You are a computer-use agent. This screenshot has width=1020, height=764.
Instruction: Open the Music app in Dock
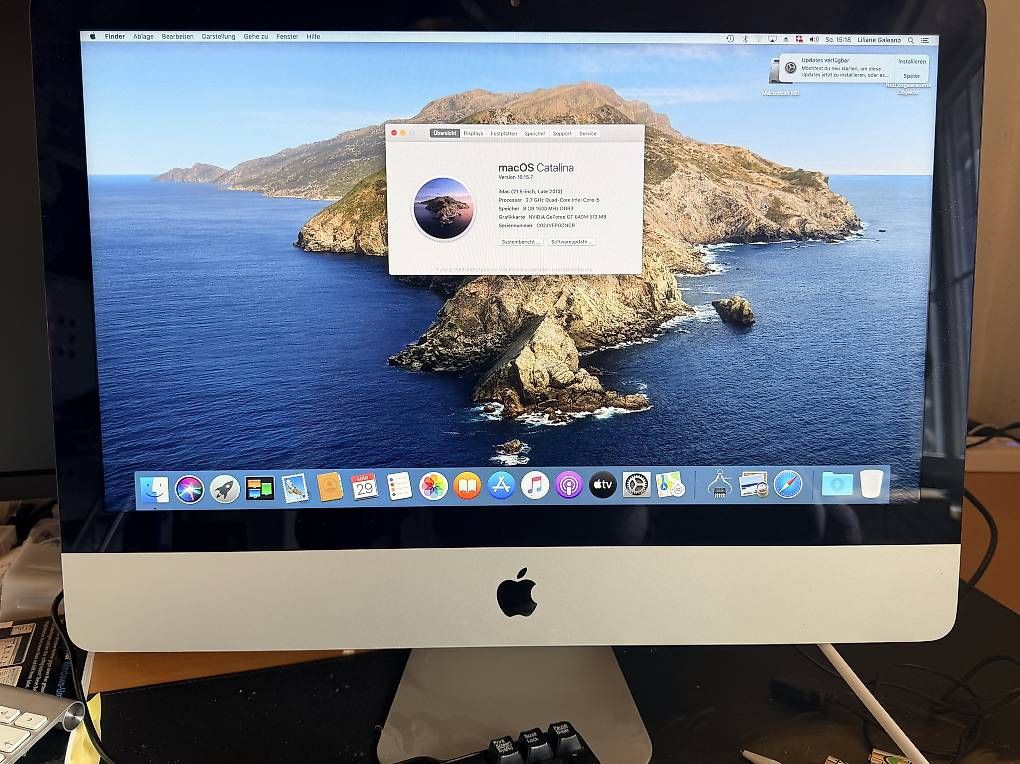coord(535,485)
